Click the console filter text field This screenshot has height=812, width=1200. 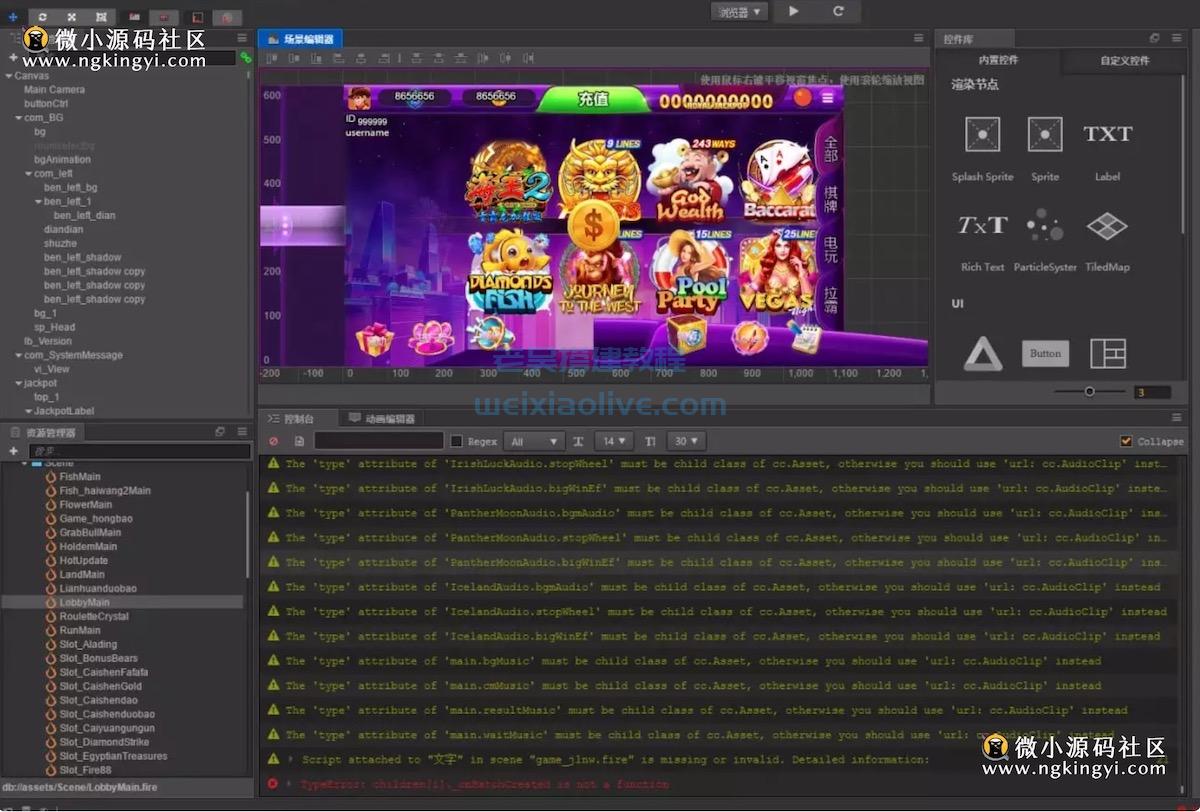point(379,441)
